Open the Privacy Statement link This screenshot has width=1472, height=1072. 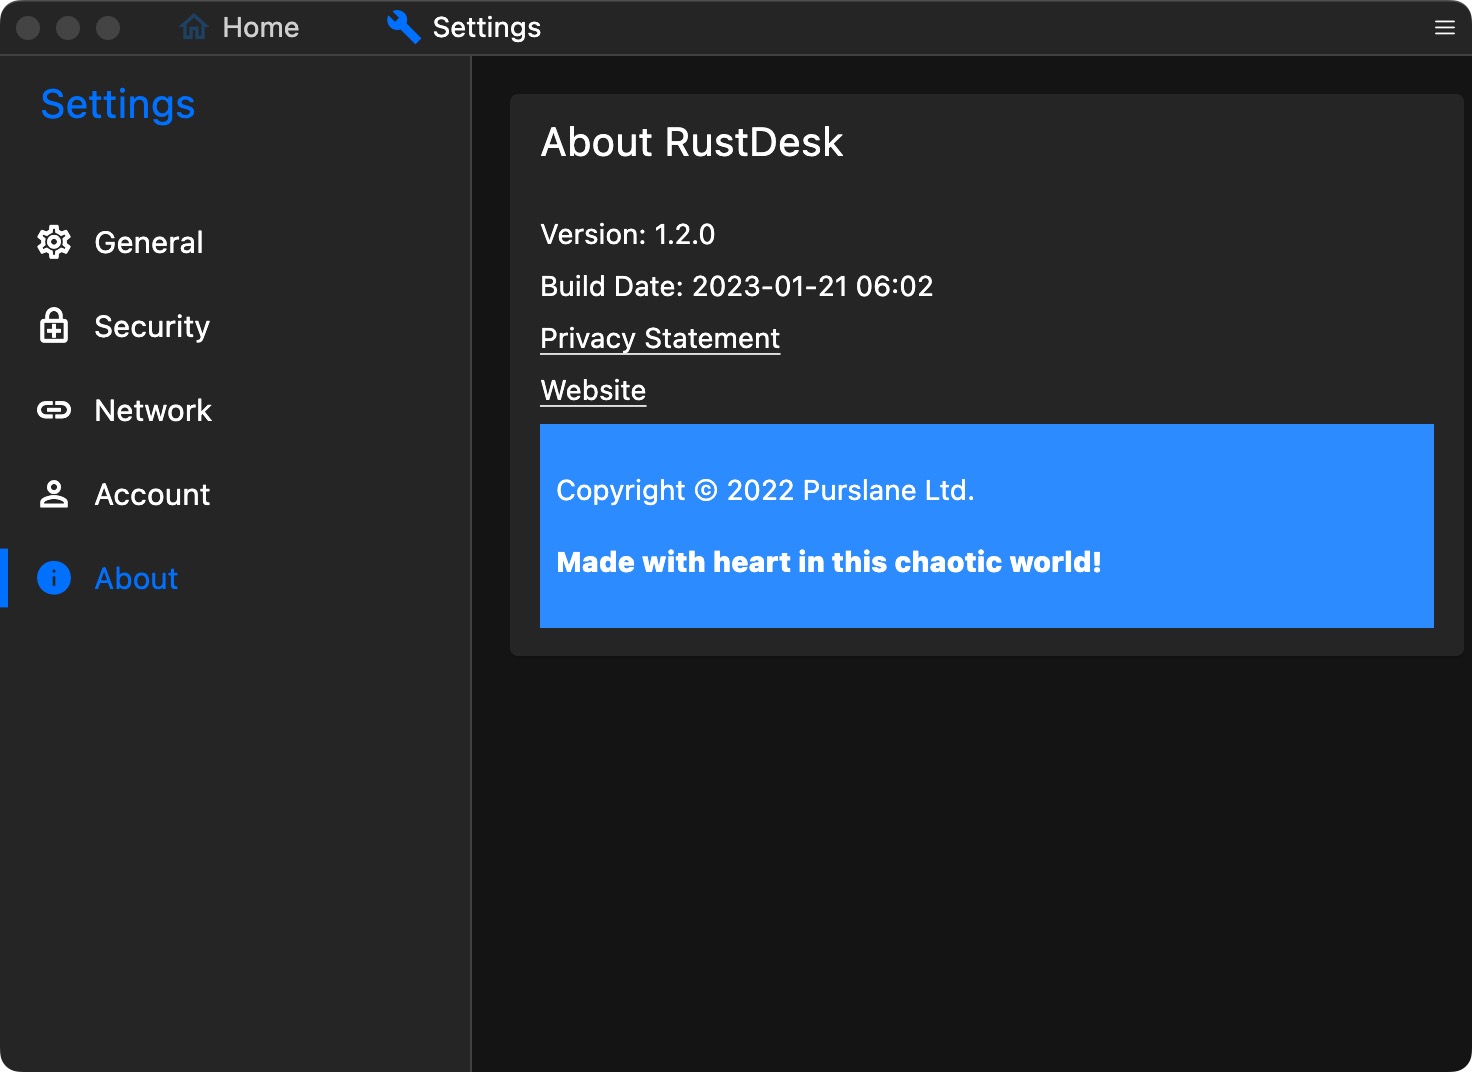pos(659,338)
